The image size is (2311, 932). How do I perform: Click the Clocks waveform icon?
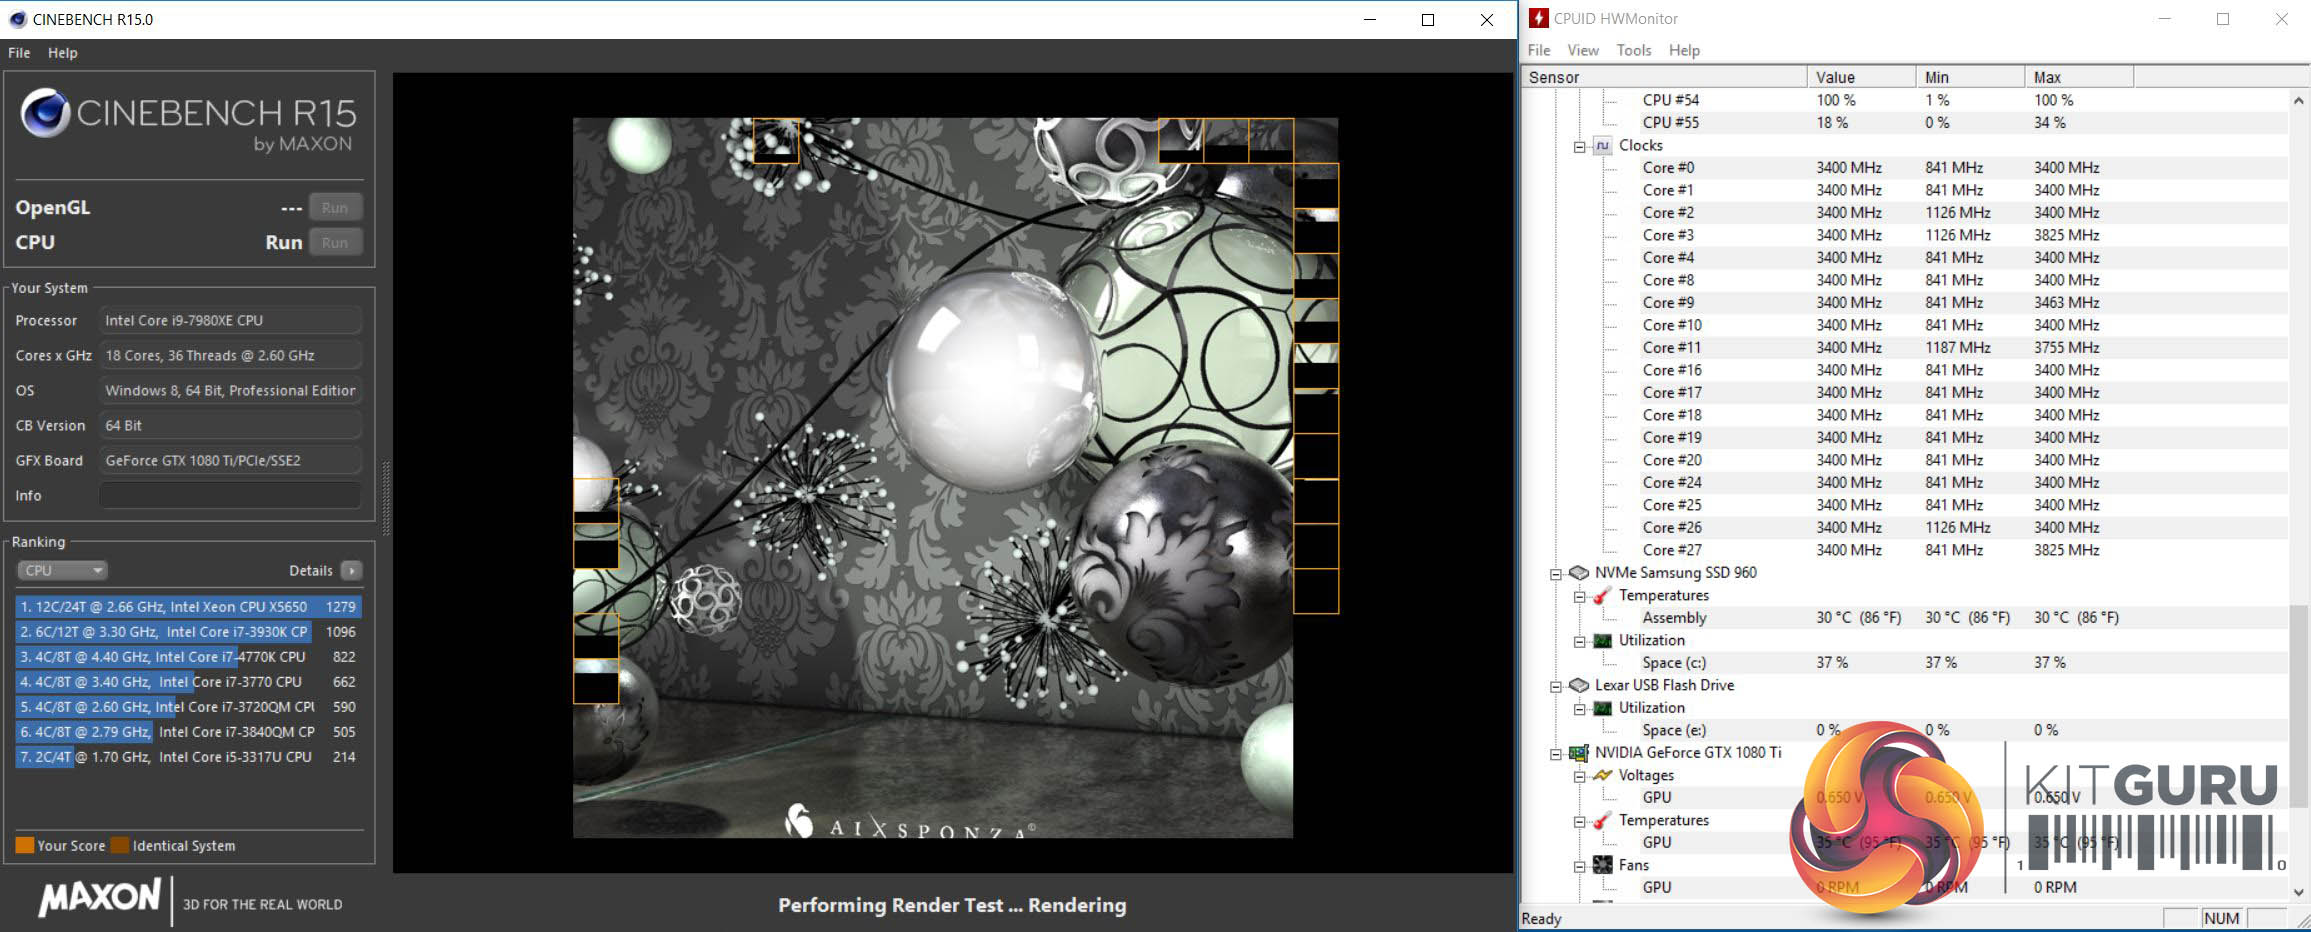[x=1602, y=146]
